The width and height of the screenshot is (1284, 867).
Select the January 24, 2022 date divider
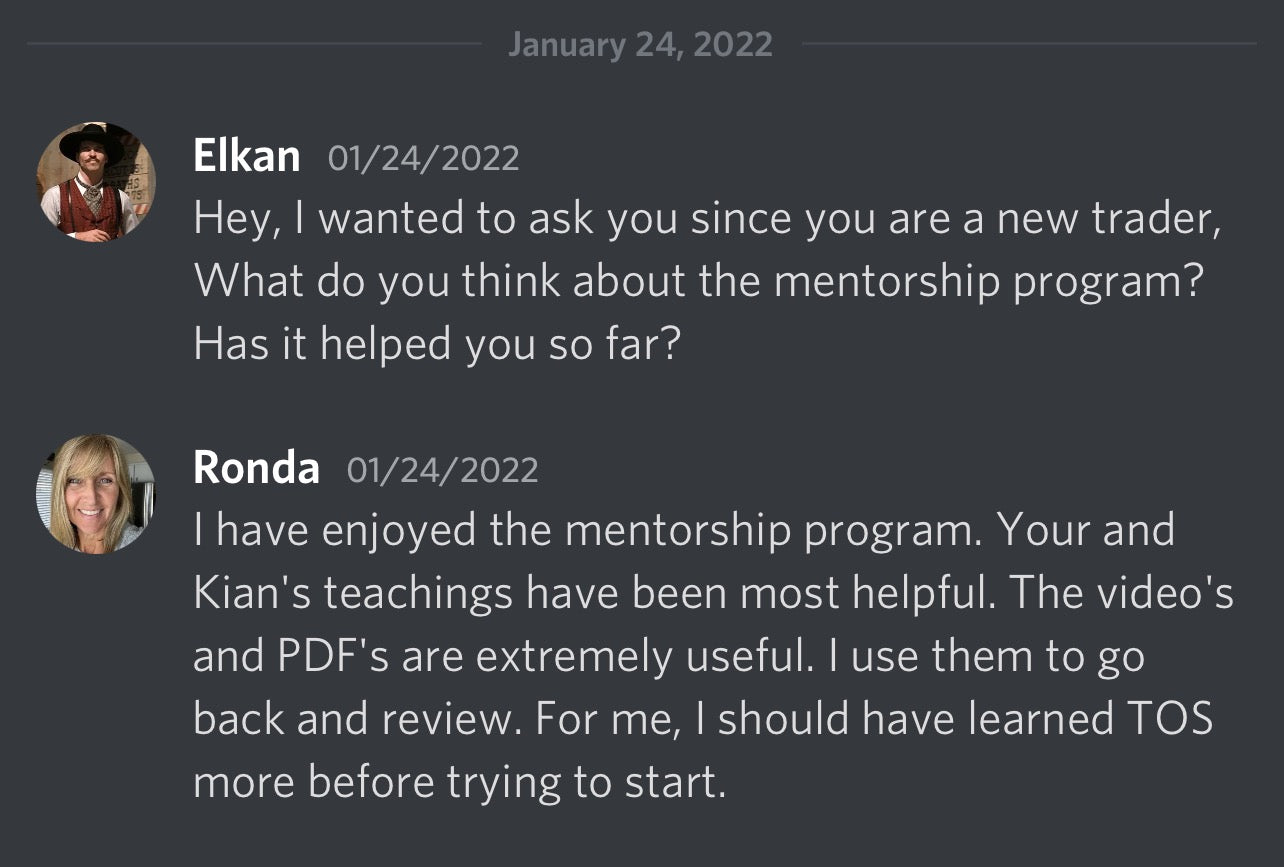(x=640, y=44)
